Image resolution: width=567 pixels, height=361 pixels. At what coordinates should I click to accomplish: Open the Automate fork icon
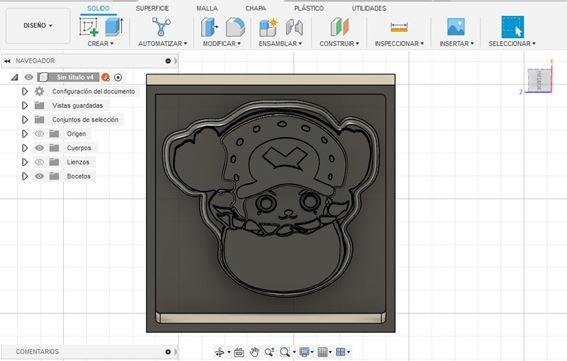pos(161,27)
